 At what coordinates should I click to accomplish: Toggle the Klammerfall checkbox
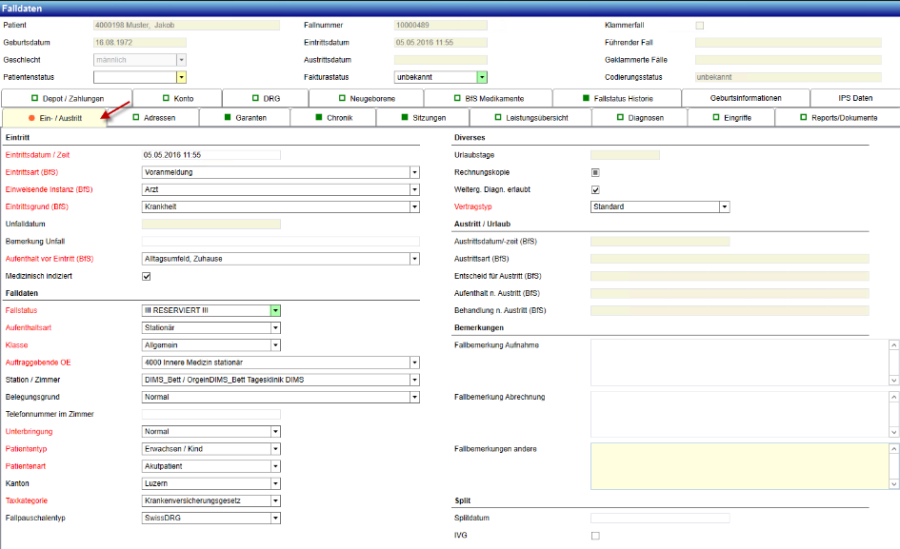(699, 25)
